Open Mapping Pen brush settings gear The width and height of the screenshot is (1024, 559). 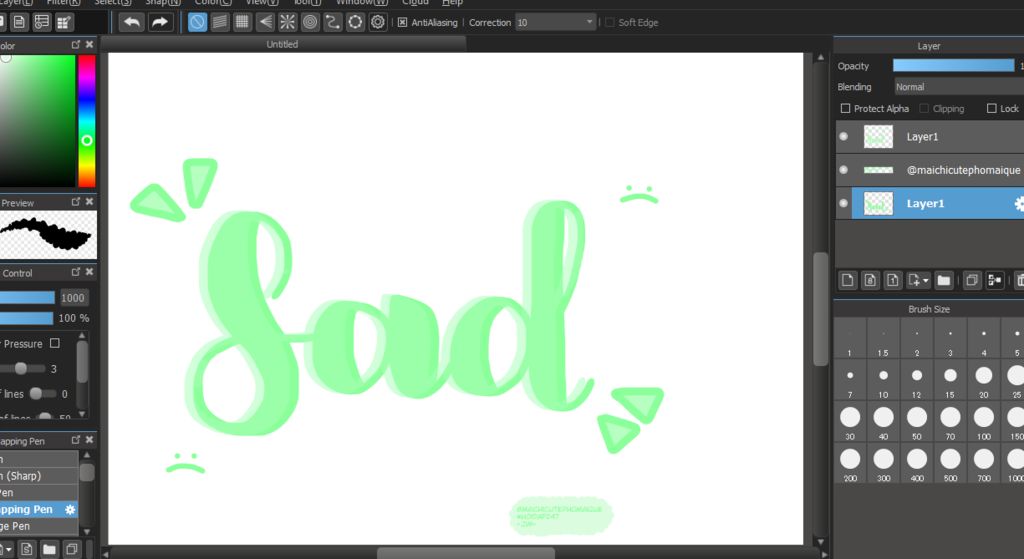[x=71, y=509]
